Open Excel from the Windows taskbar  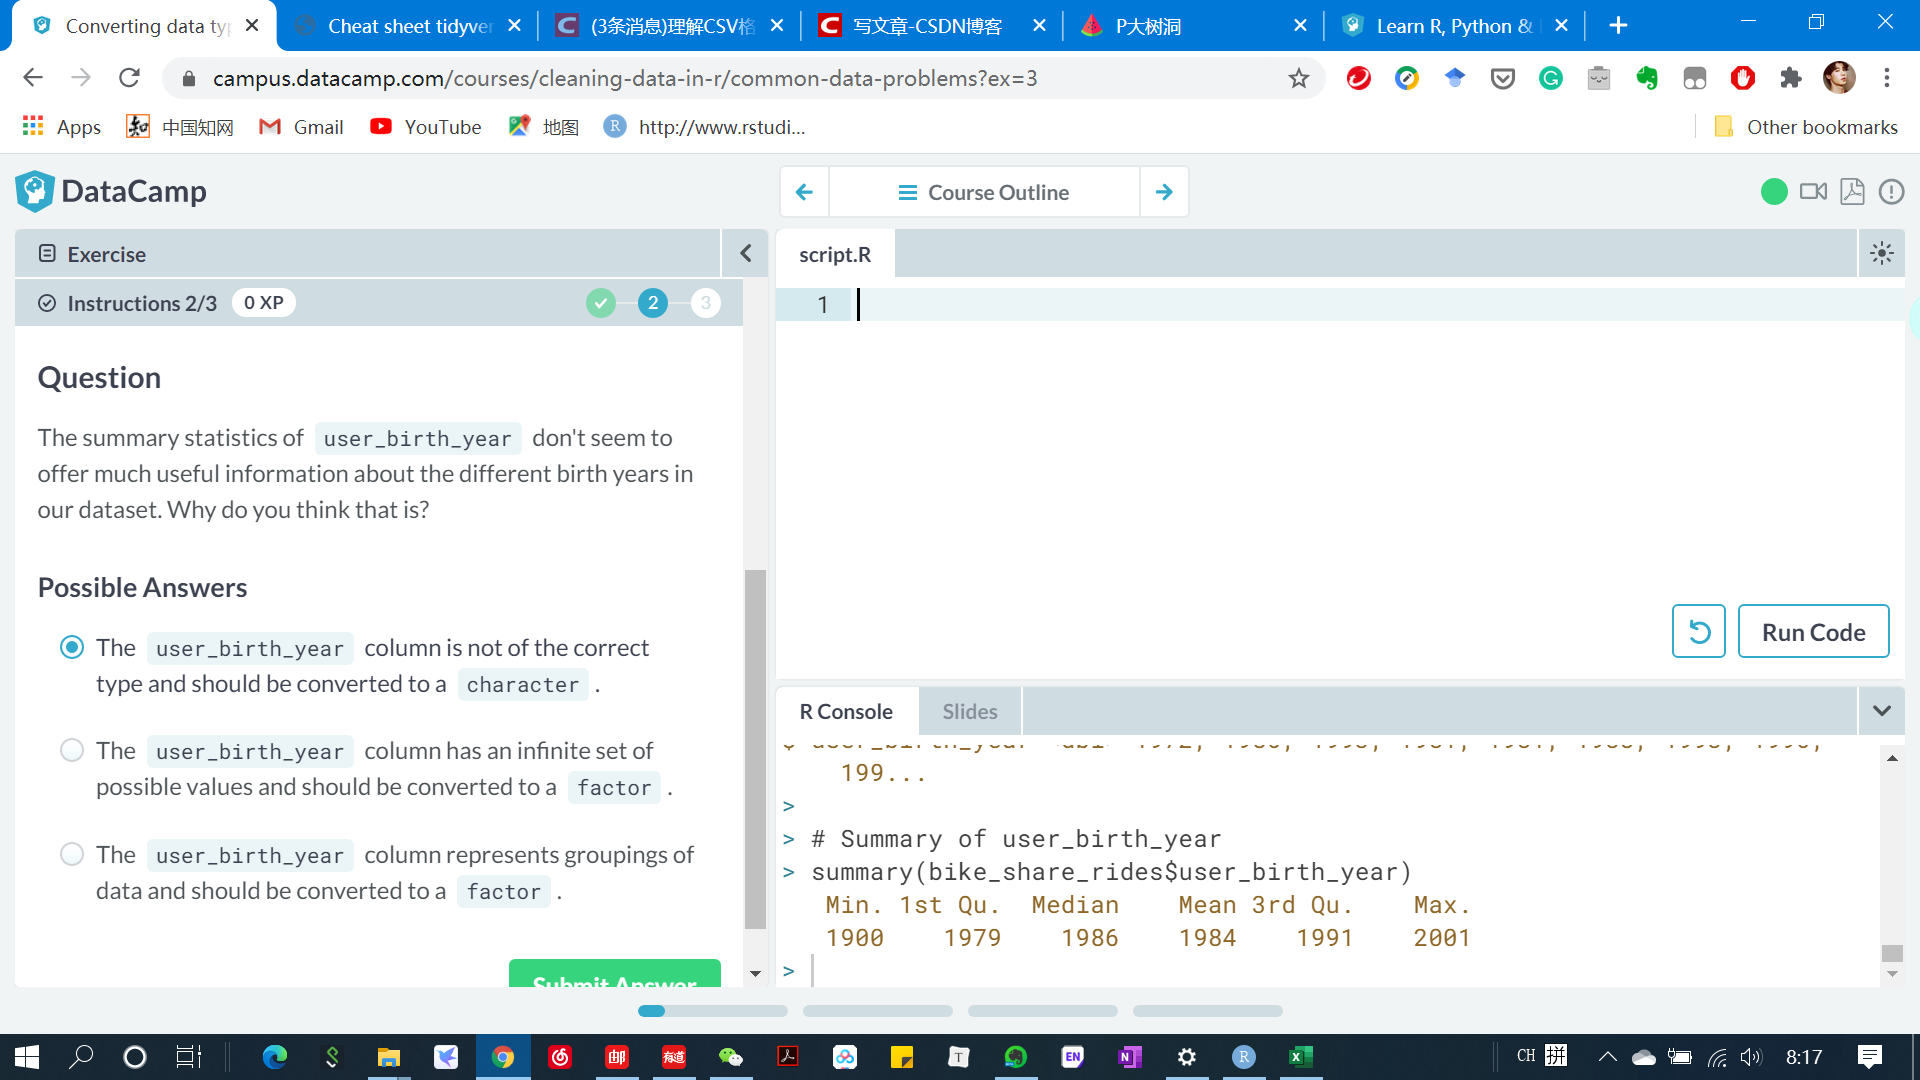[1300, 1057]
